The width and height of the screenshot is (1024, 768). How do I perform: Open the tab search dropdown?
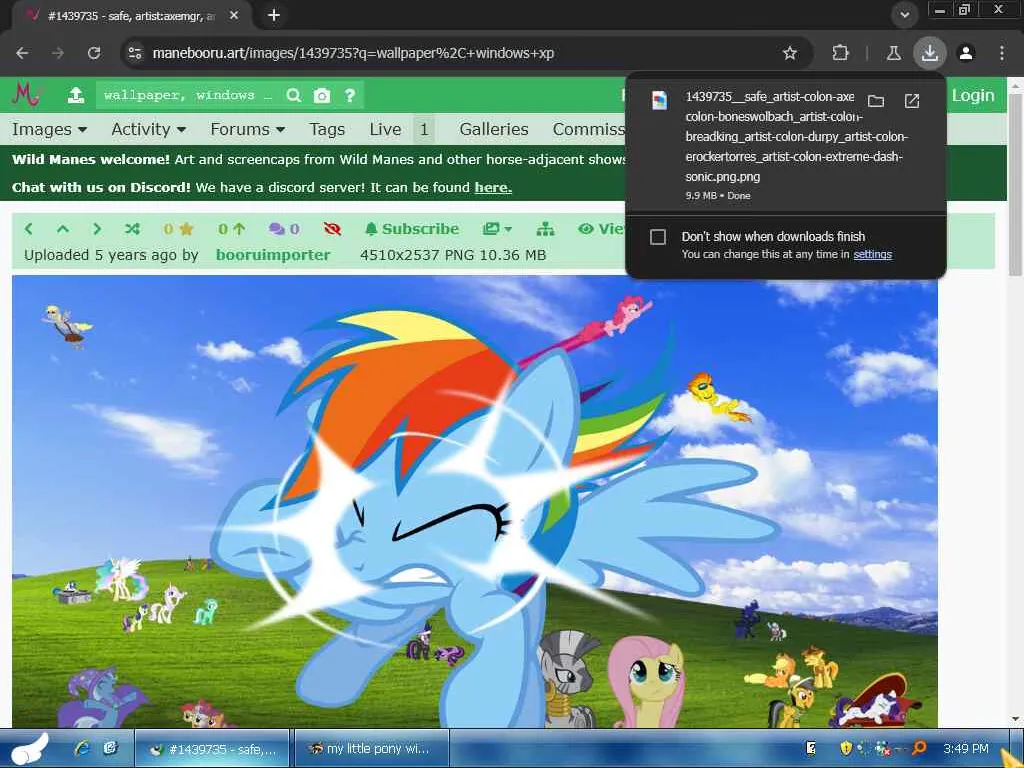pos(904,15)
